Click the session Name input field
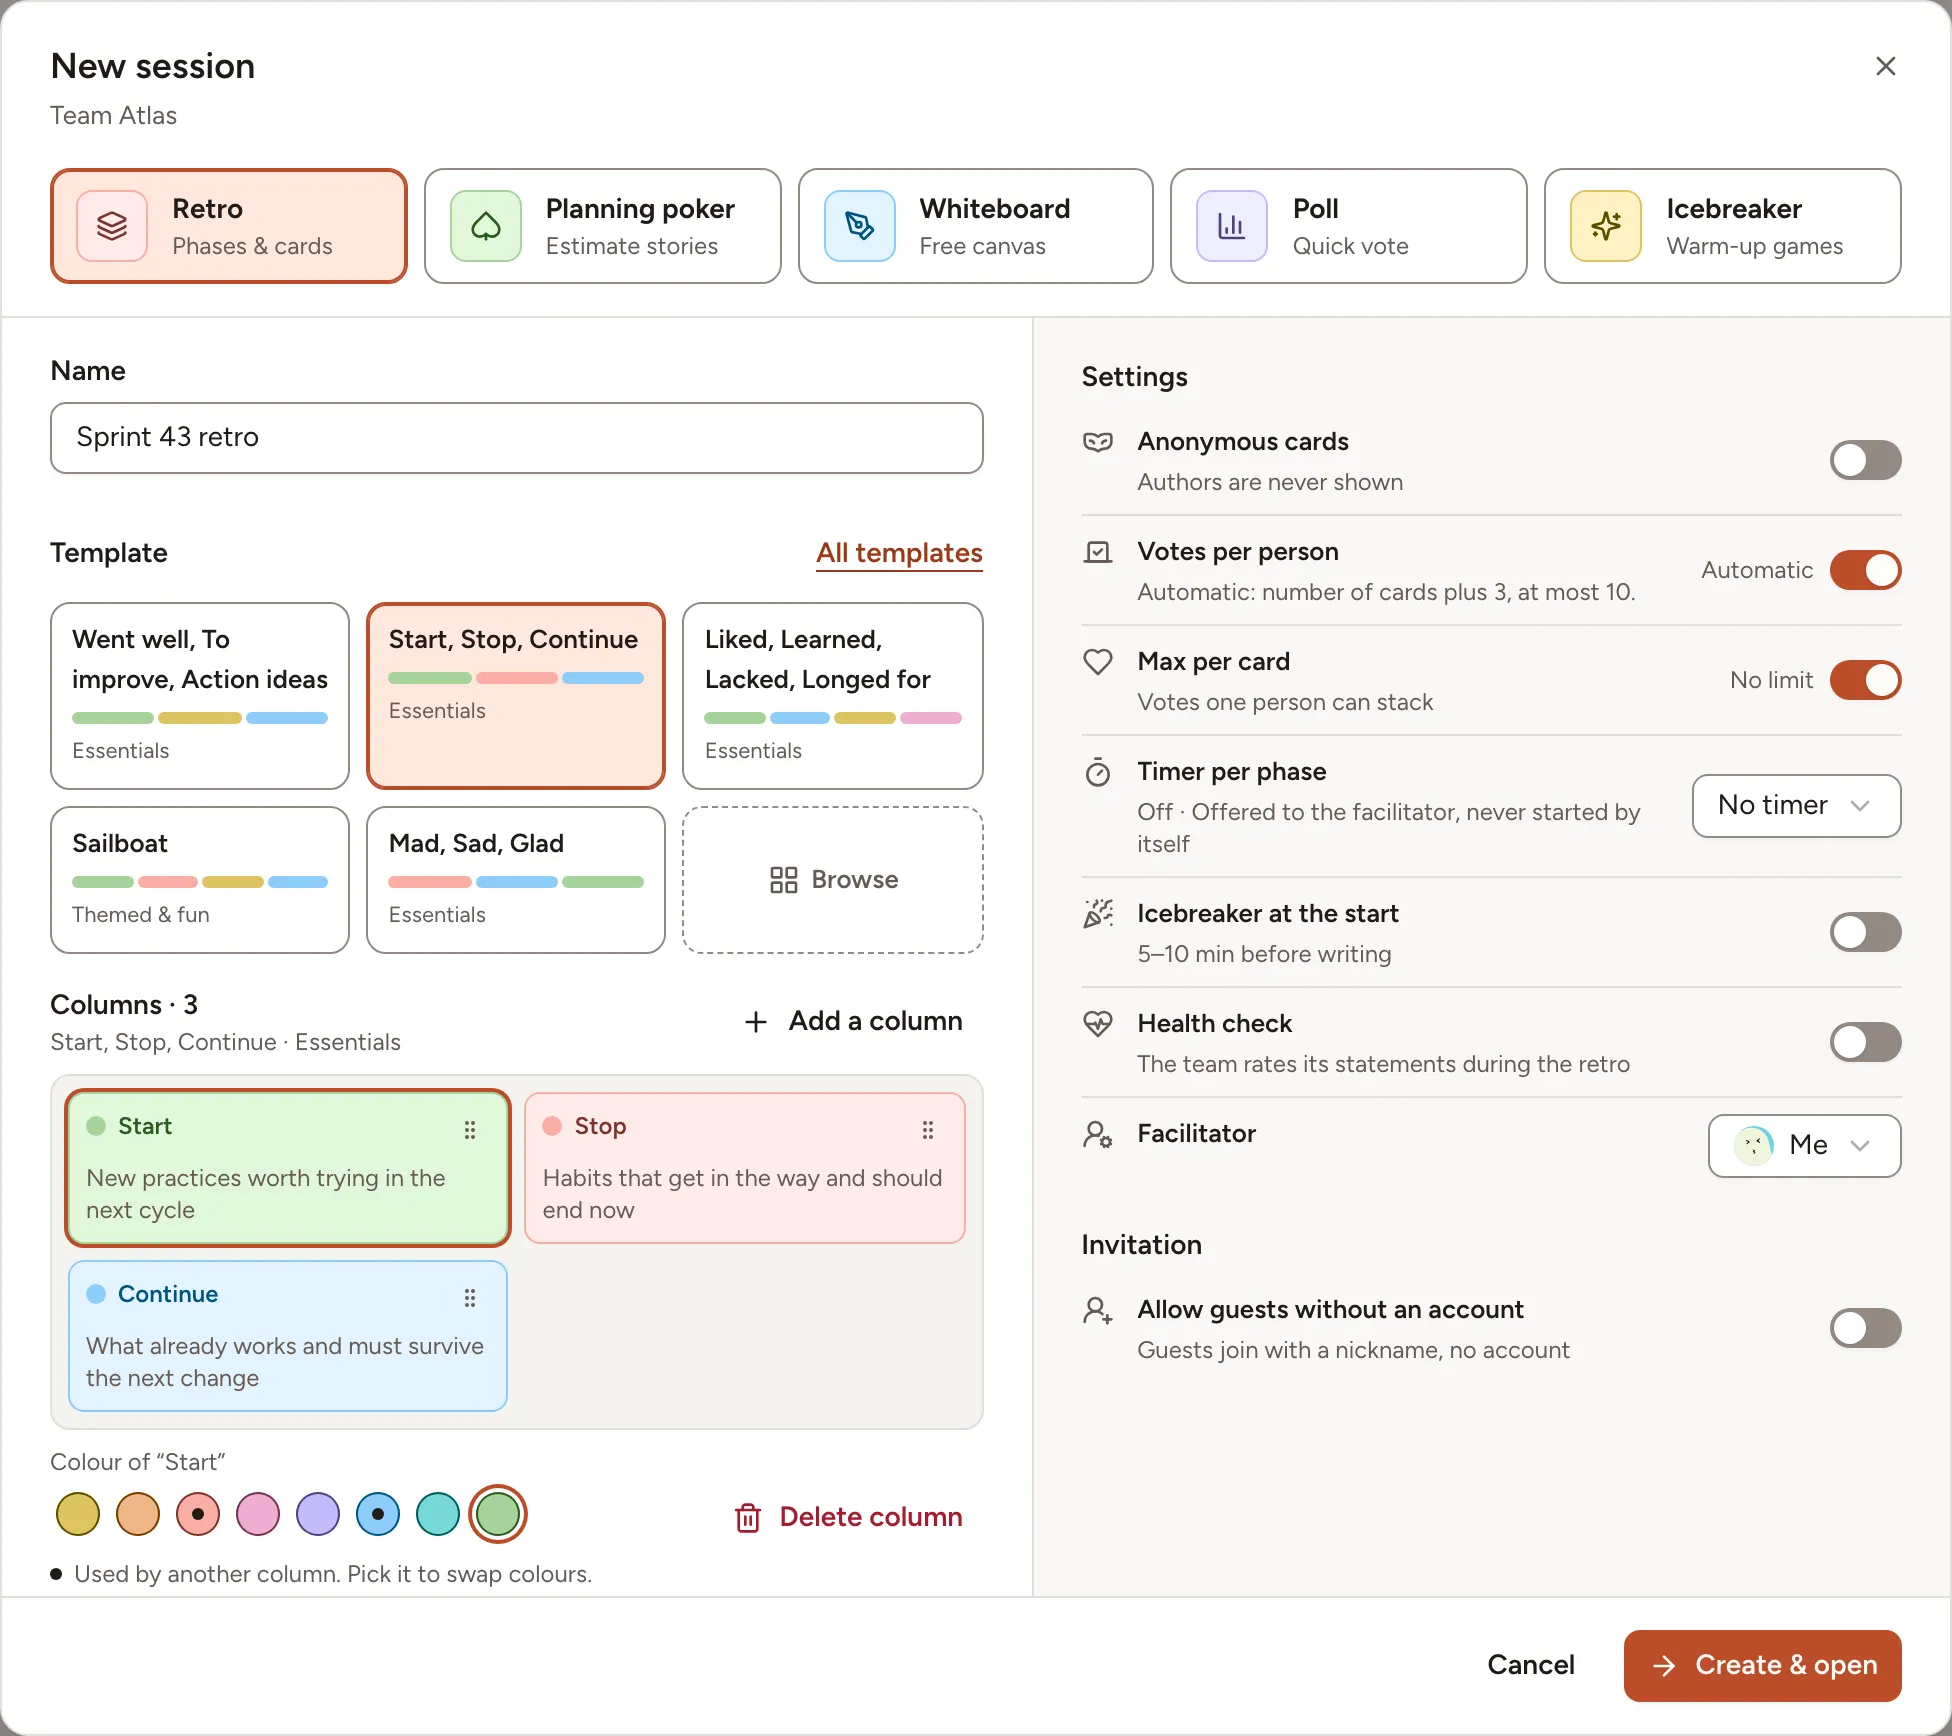Screen dimensions: 1952x1736 (x=517, y=438)
